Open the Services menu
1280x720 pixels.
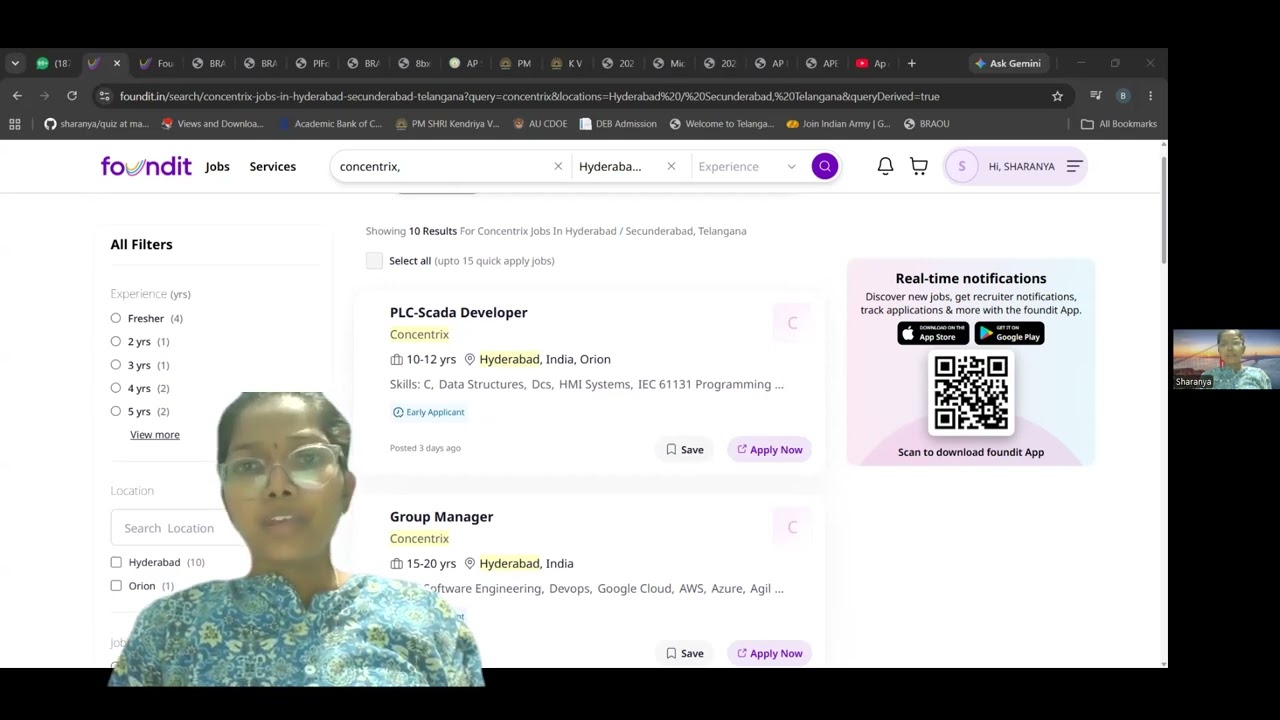[273, 166]
